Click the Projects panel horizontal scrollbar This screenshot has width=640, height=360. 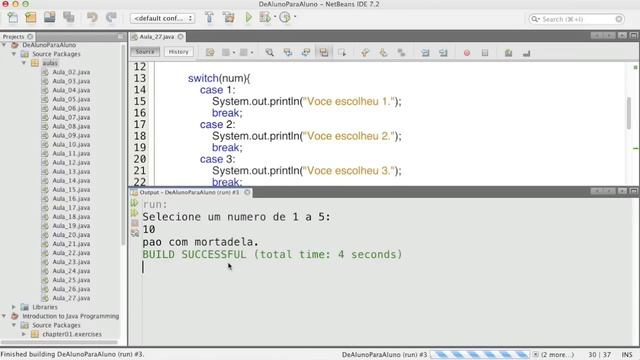coord(60,342)
